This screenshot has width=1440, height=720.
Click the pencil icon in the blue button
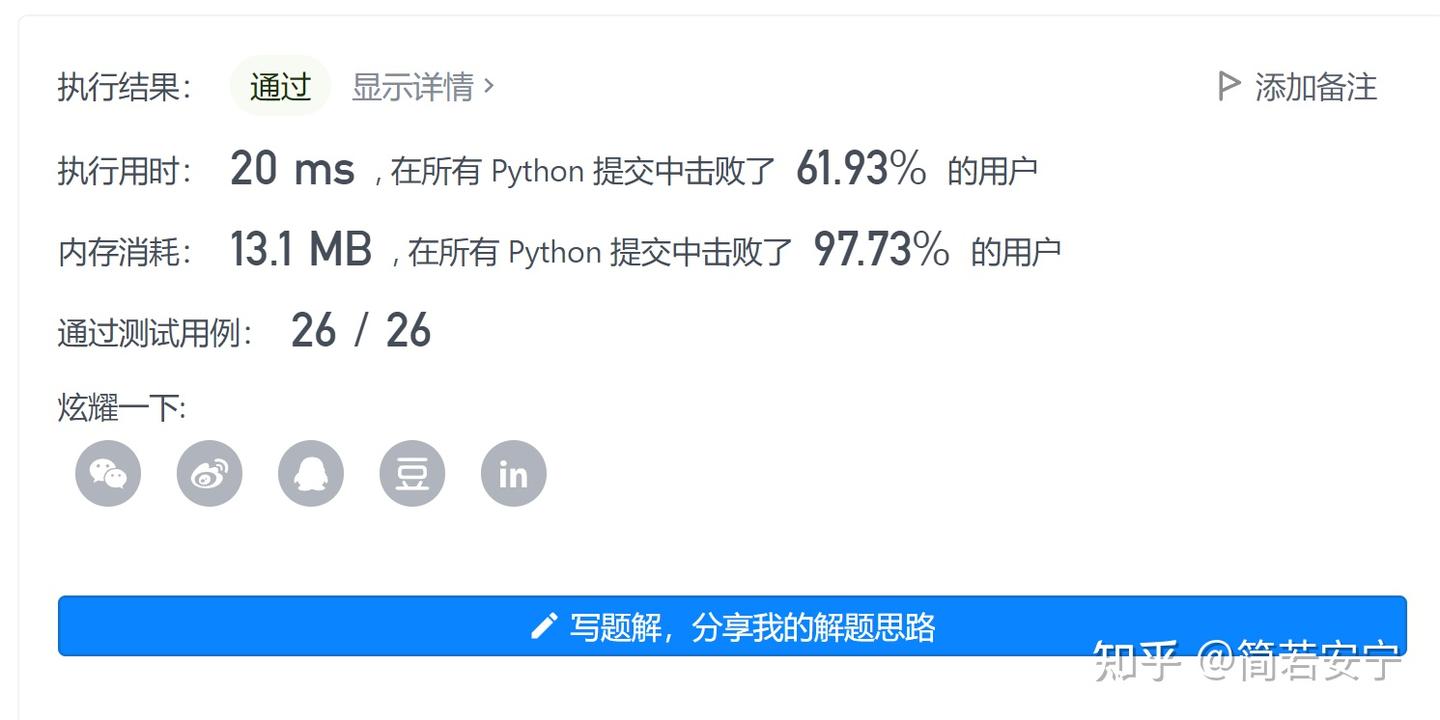(543, 627)
